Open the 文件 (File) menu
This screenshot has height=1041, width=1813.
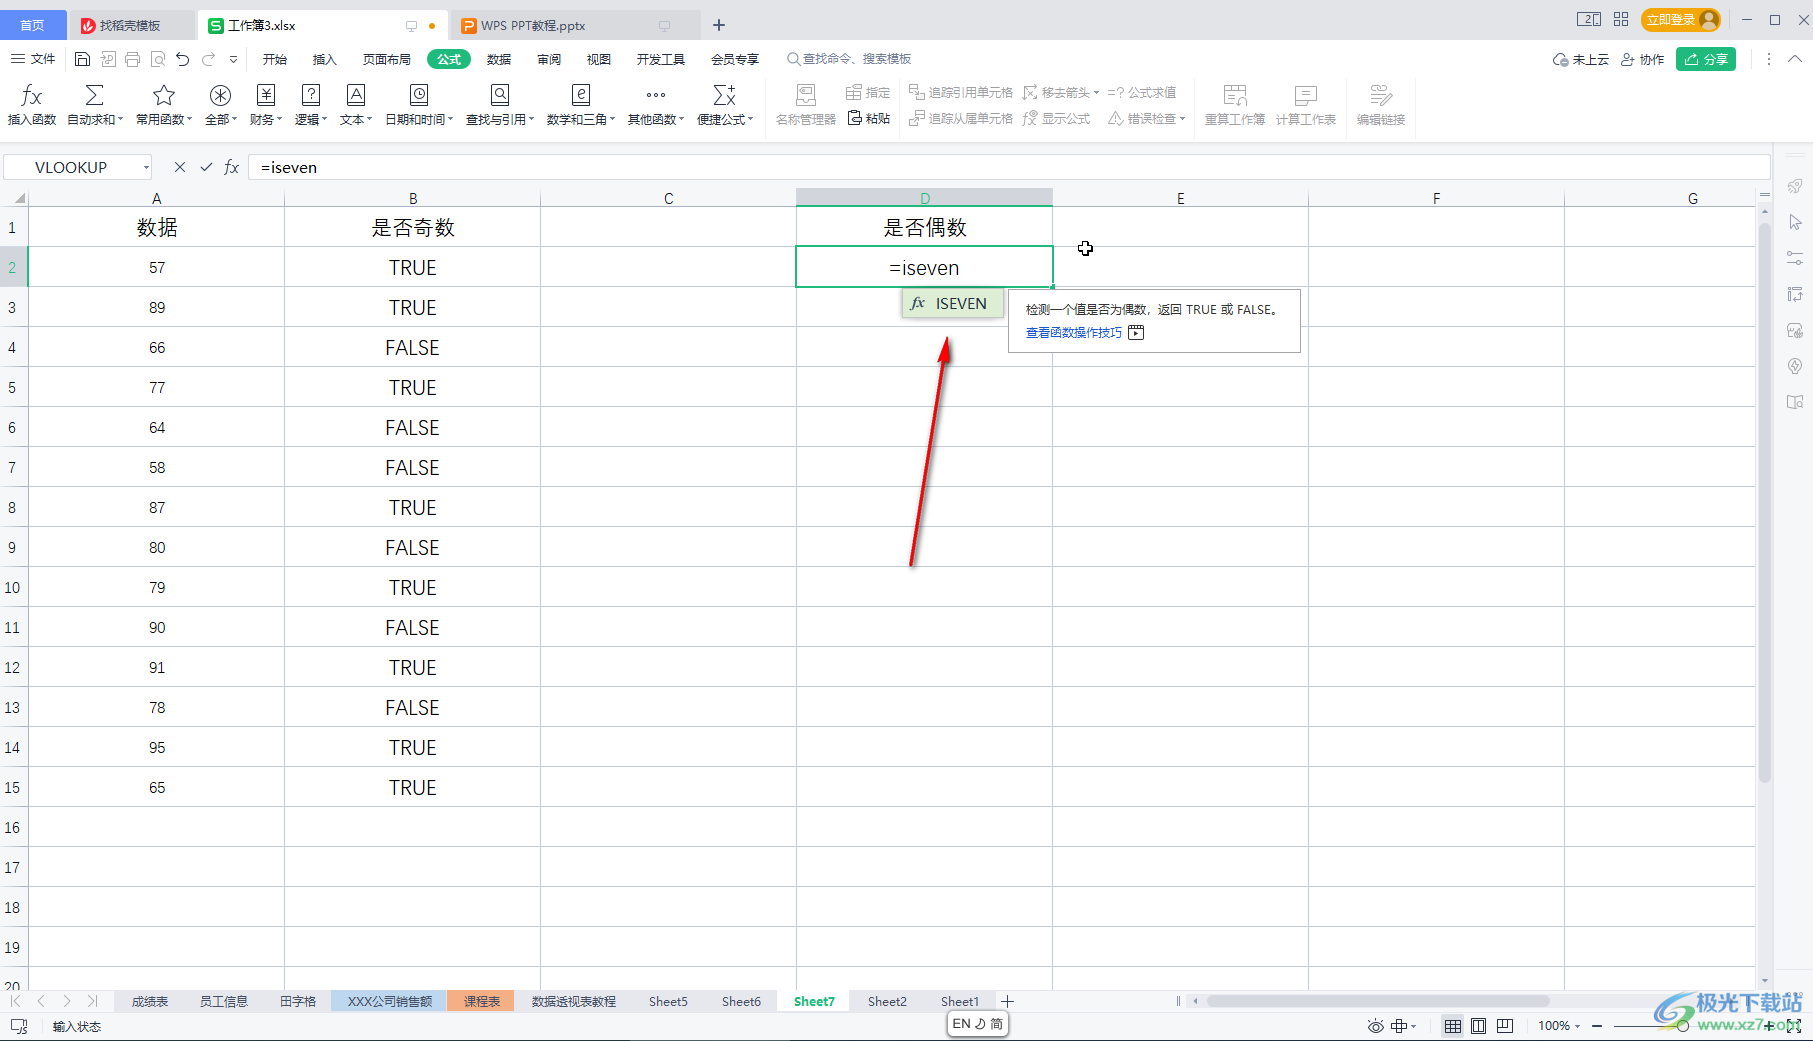pos(33,59)
